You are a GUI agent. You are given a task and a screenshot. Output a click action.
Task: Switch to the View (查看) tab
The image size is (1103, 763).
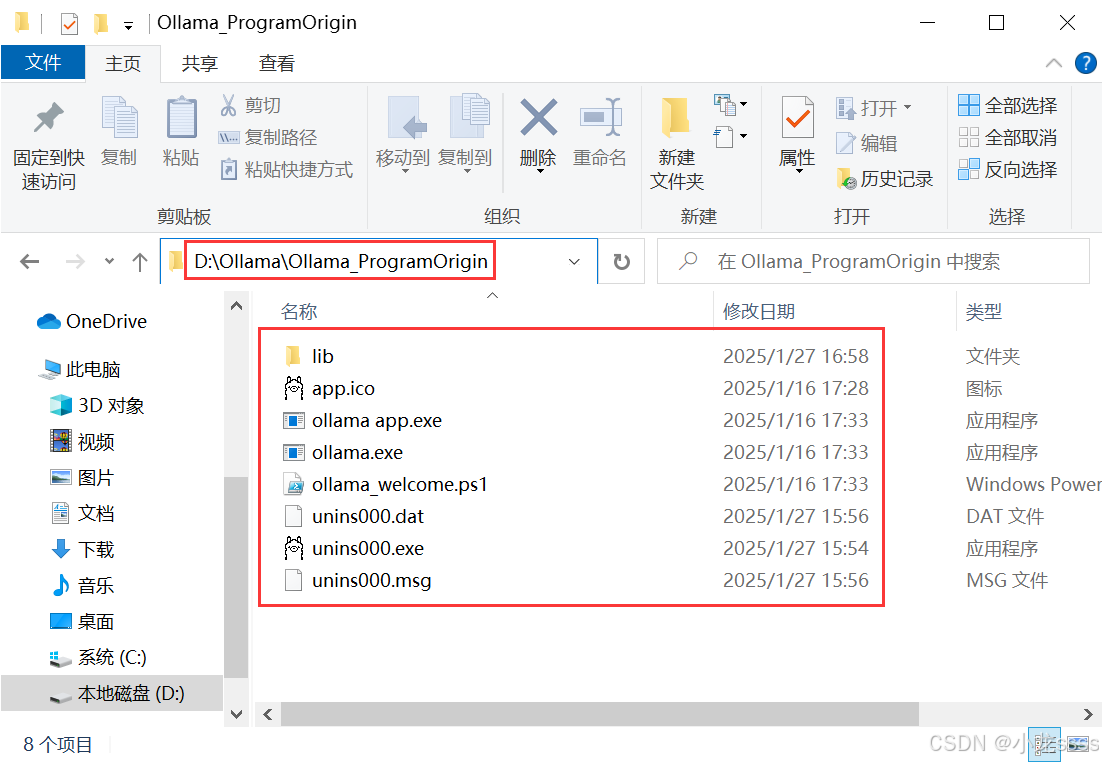(x=276, y=63)
